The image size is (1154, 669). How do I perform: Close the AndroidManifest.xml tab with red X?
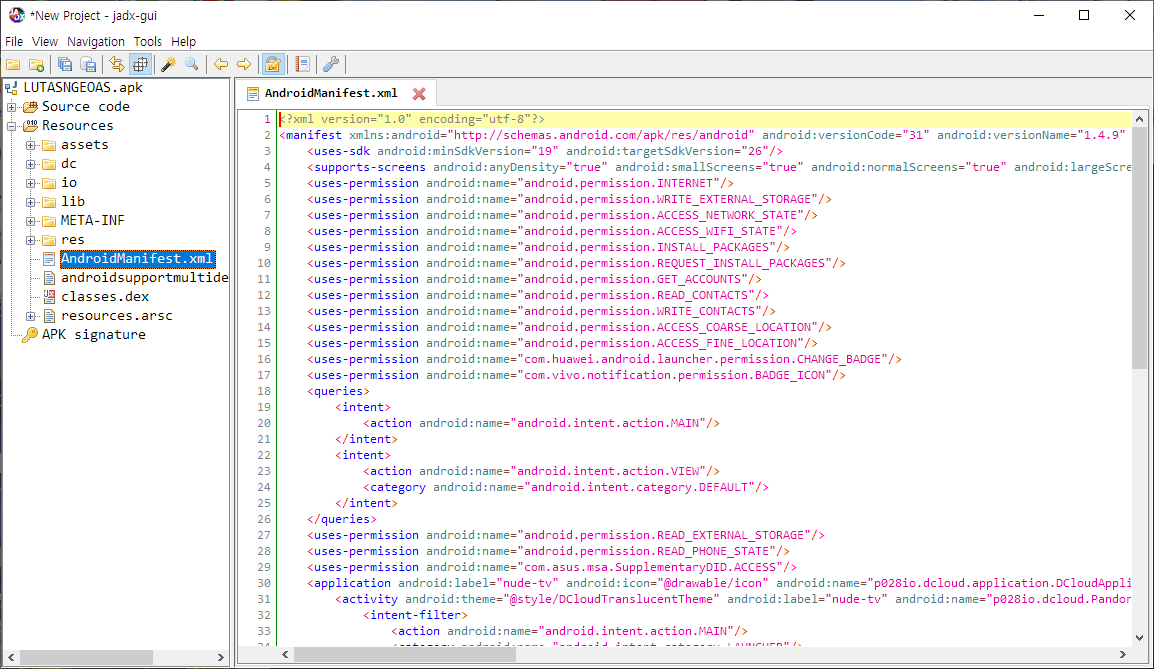point(419,93)
